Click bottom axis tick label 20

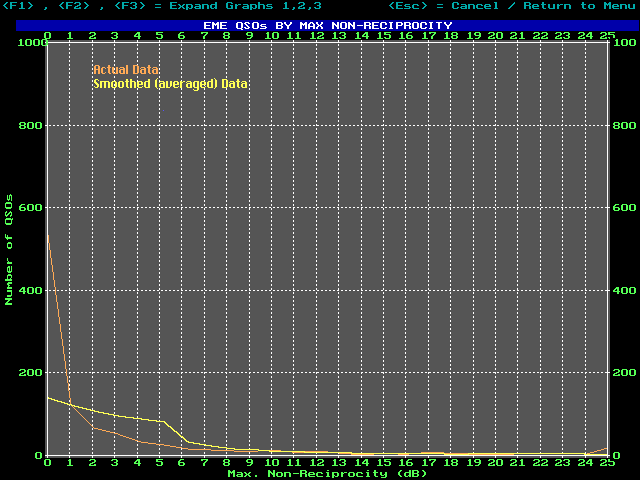tap(496, 463)
